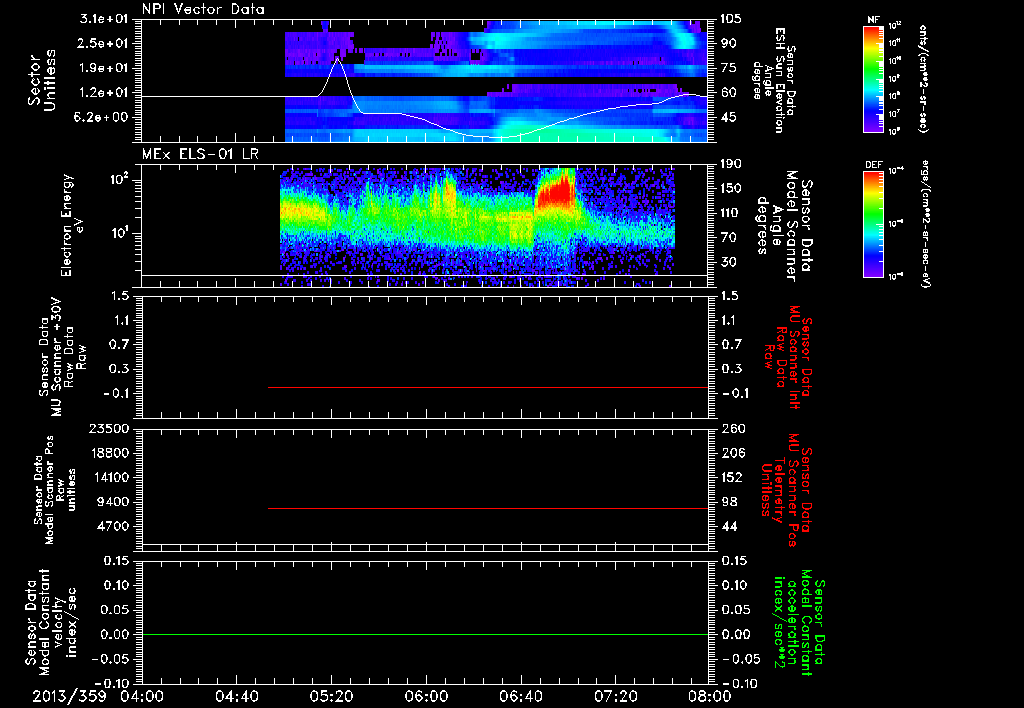The width and height of the screenshot is (1024, 708).
Task: Click the 'ergs/(cm**2-sr-sec-eV)' units label
Action: pyautogui.click(x=924, y=224)
